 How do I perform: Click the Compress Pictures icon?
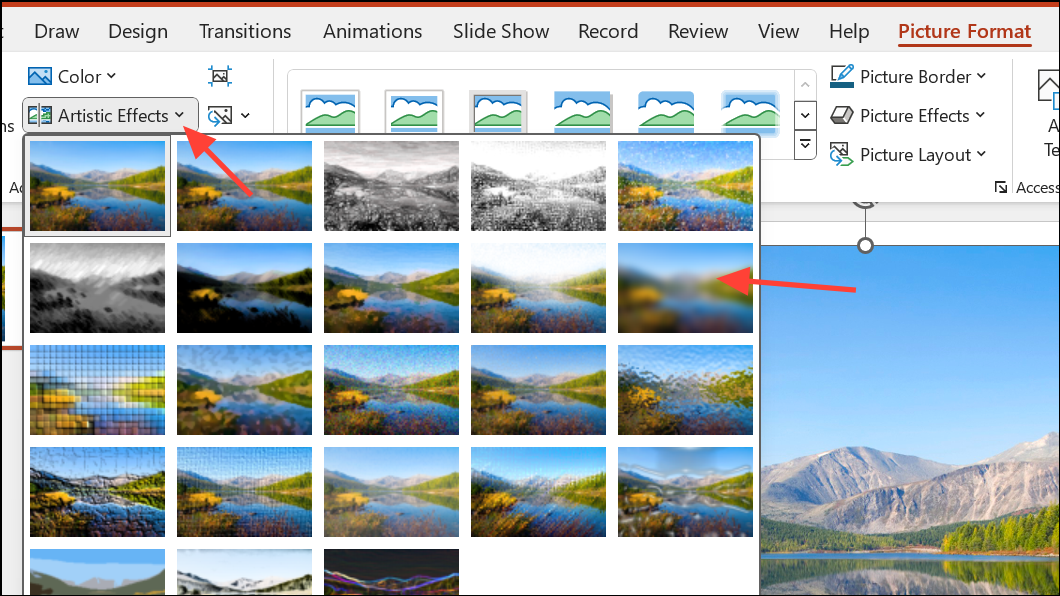(220, 76)
